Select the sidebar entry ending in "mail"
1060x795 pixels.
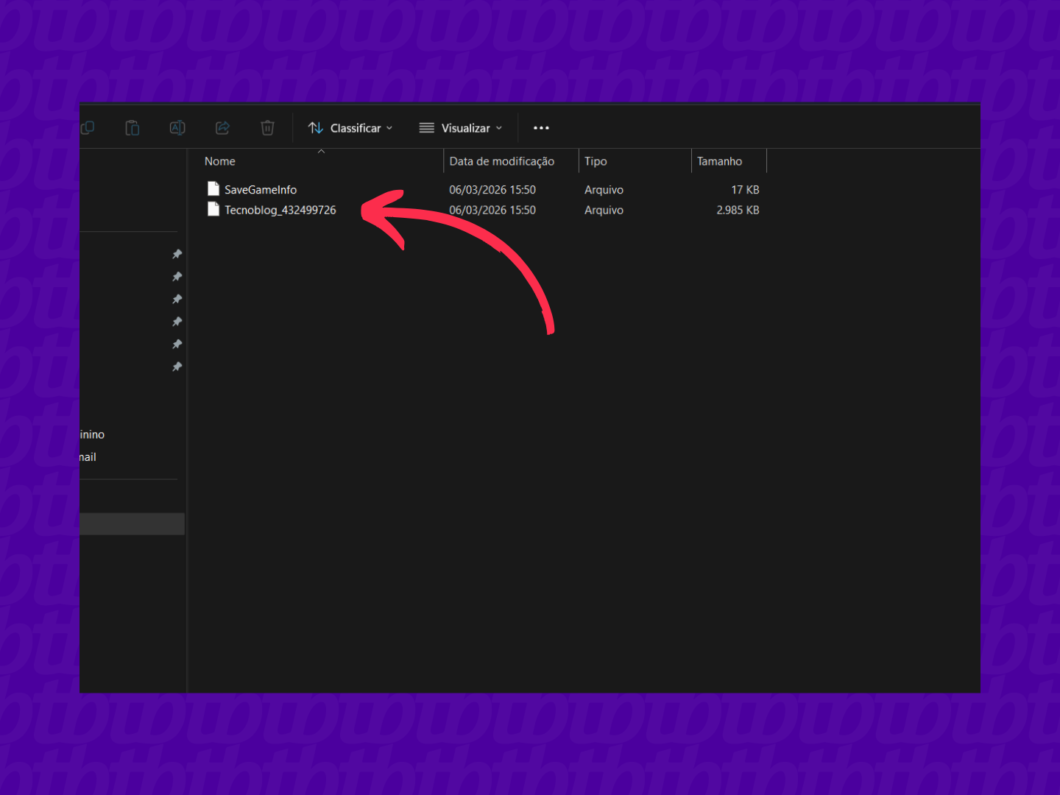point(88,457)
